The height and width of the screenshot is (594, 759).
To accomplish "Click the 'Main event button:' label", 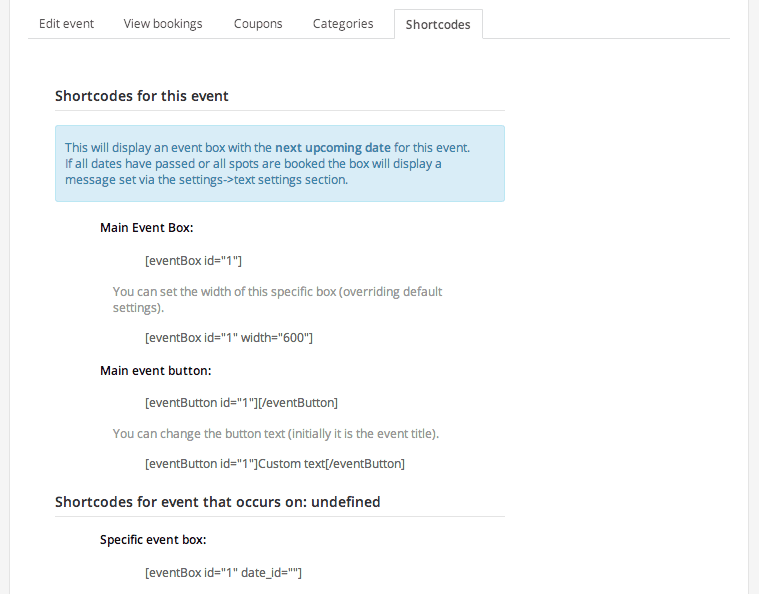I will pos(155,370).
